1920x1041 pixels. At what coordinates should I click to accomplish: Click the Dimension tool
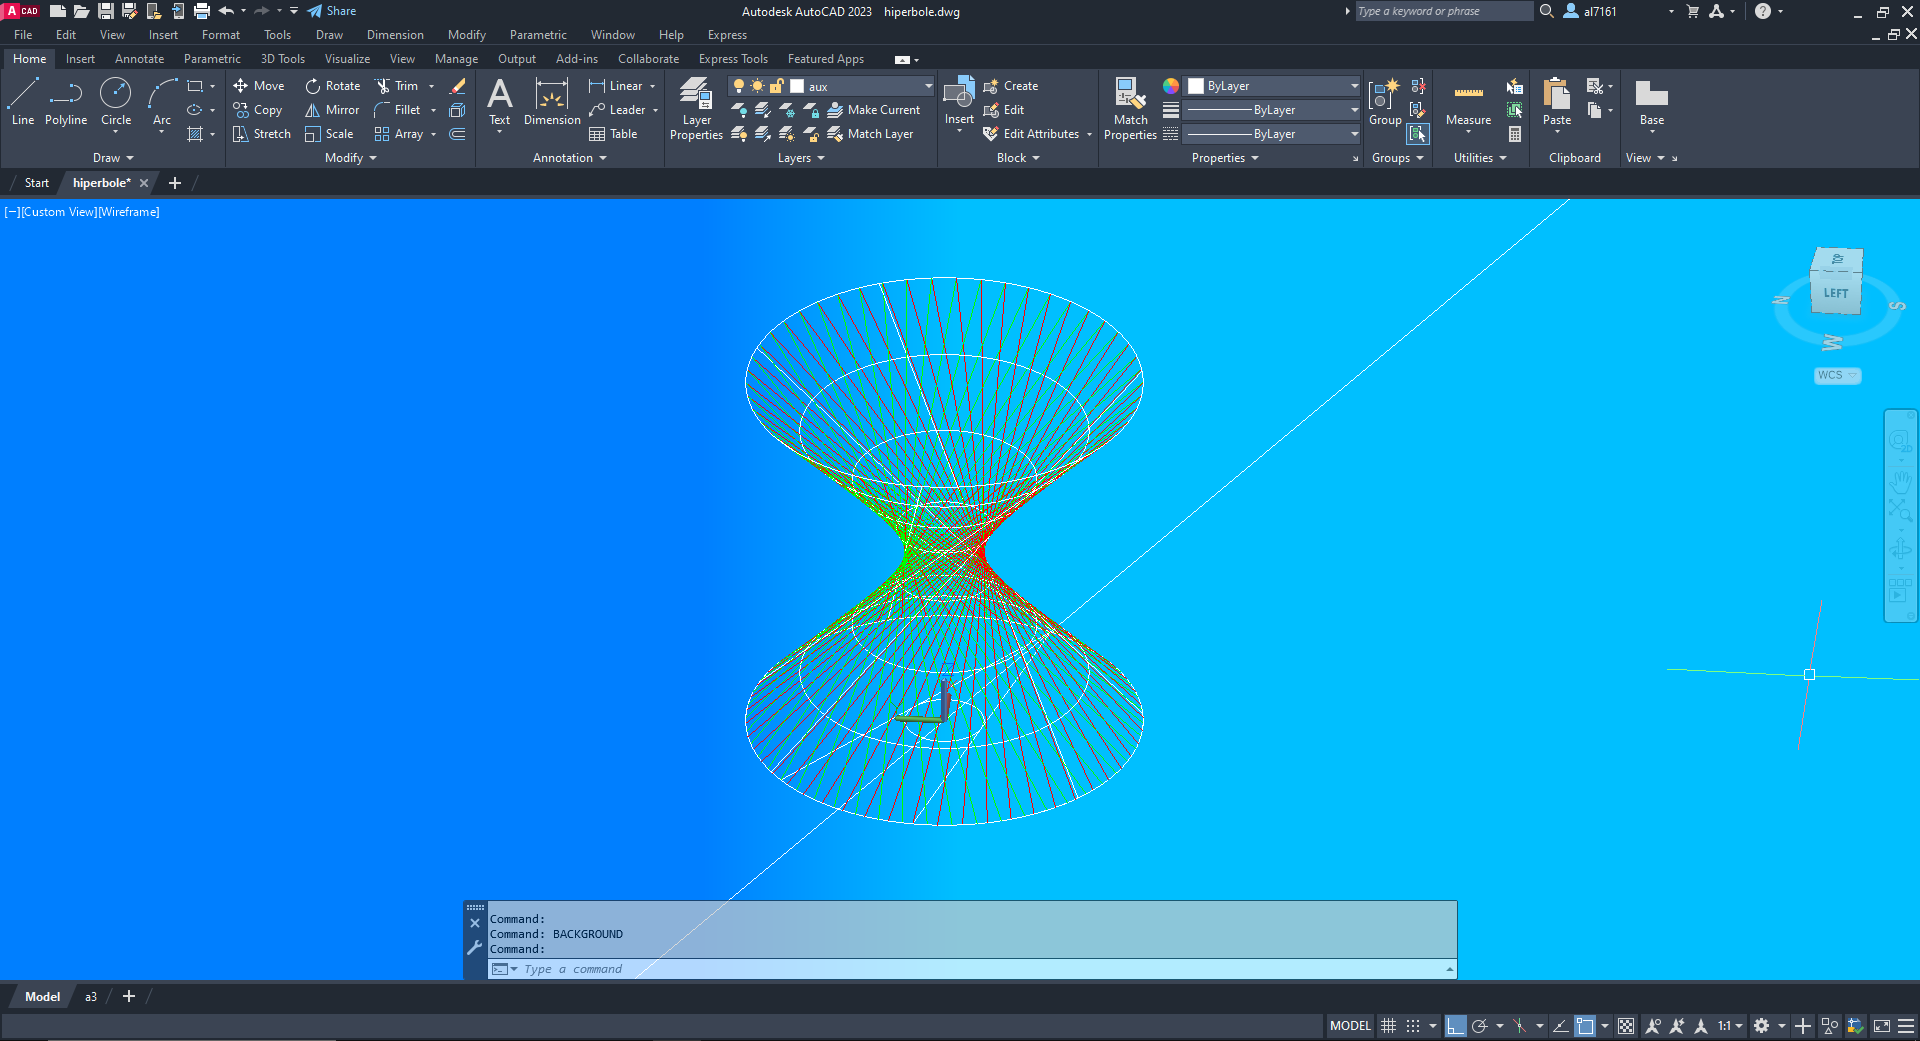(x=552, y=102)
